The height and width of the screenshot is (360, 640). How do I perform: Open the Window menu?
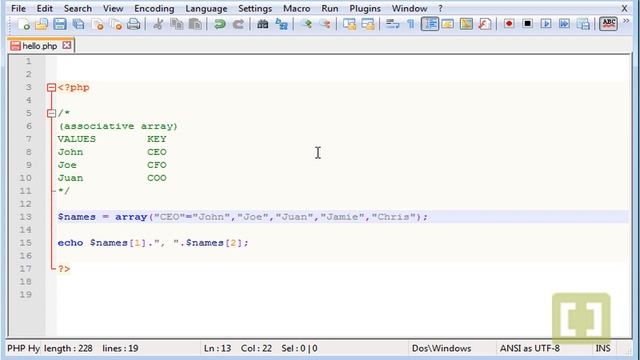(409, 8)
